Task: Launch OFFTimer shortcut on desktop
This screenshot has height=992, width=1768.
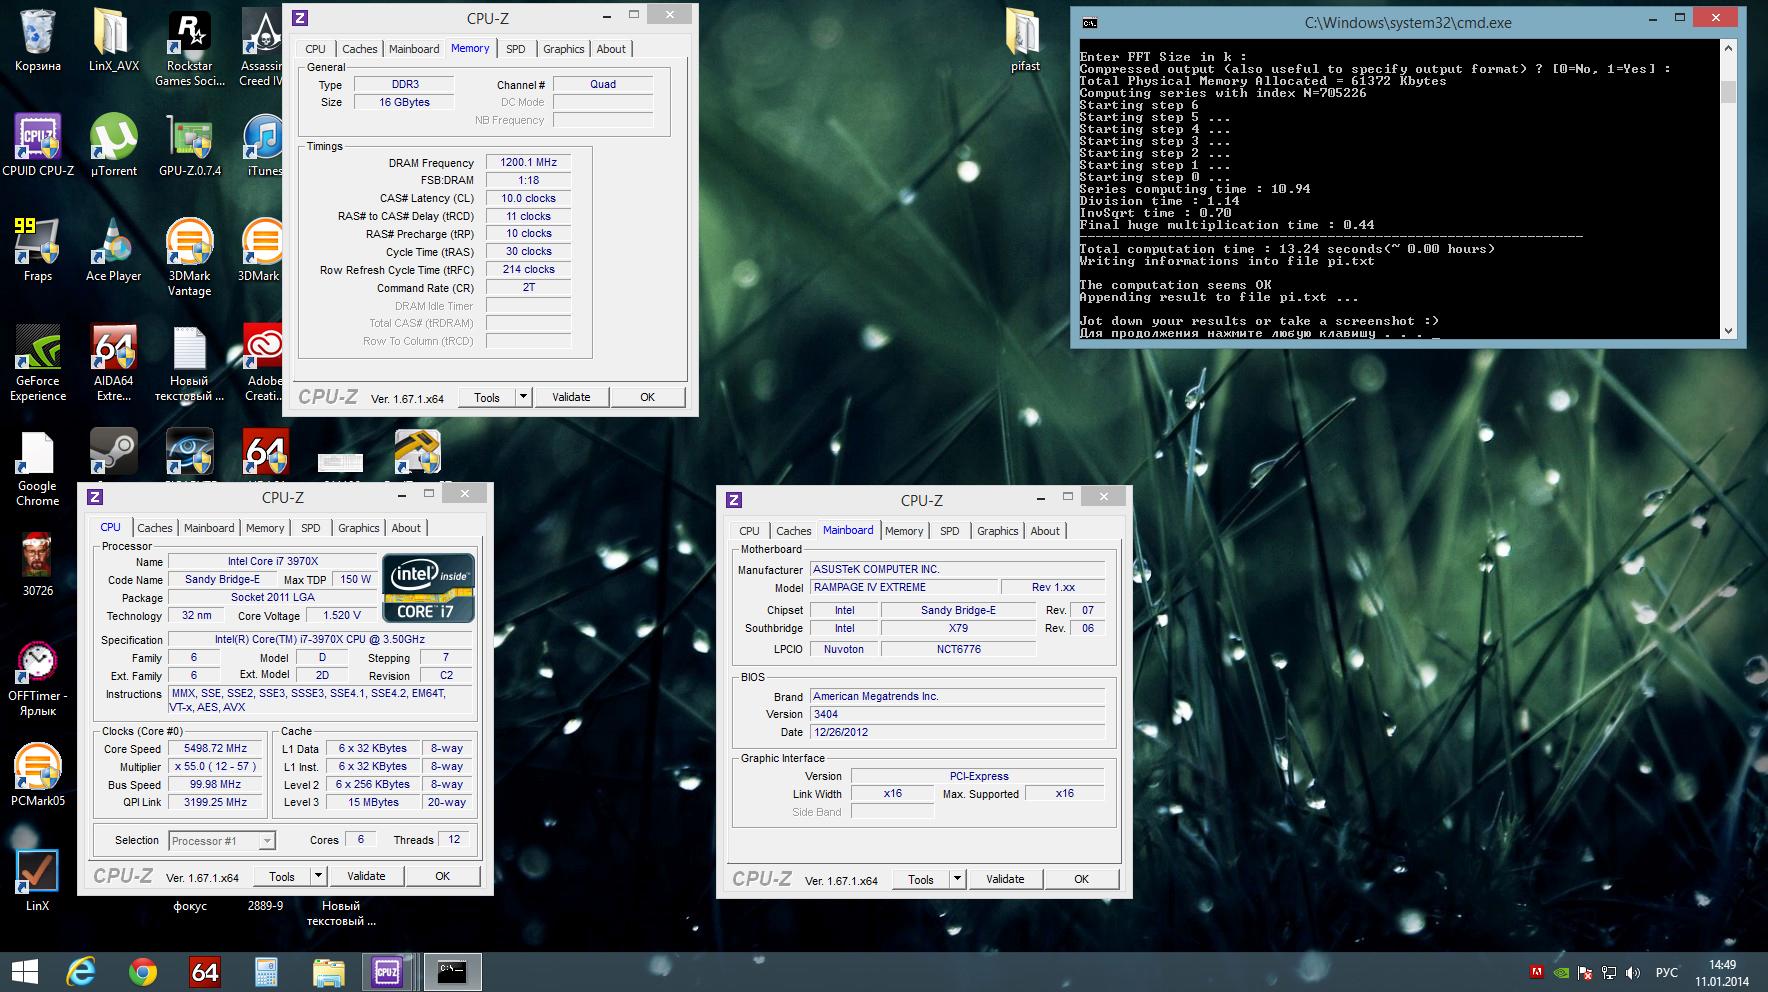Action: point(38,677)
